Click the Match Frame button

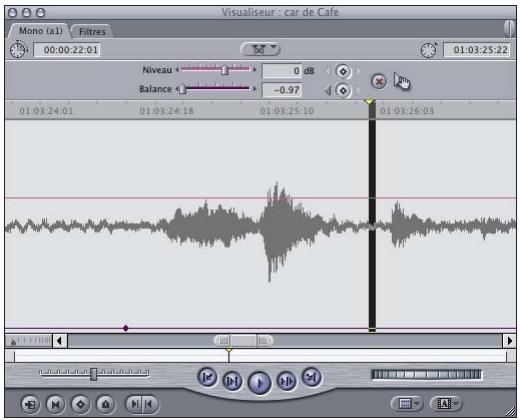[x=30, y=405]
